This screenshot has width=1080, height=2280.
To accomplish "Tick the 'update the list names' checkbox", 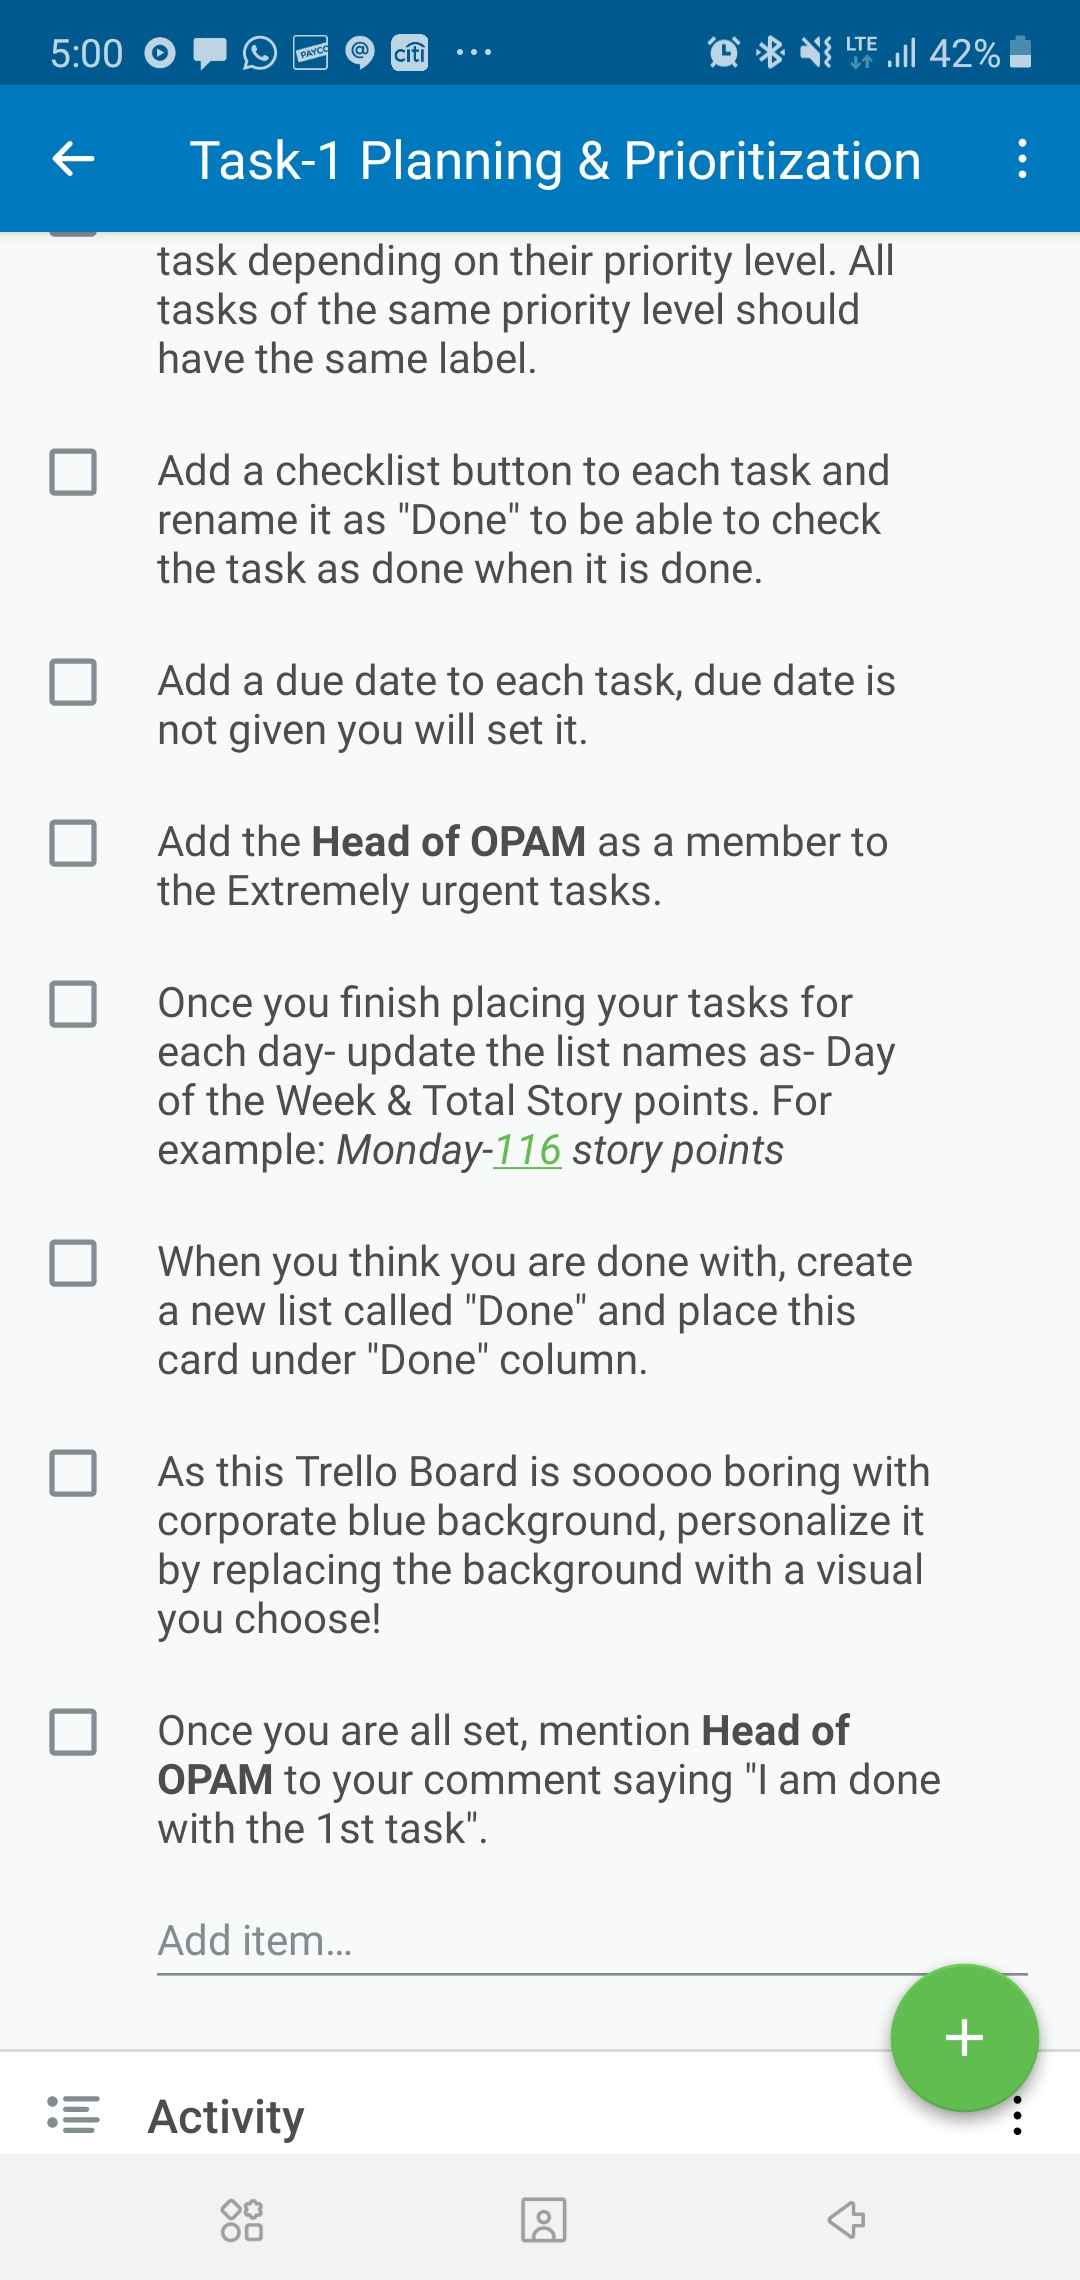I will click(x=73, y=1004).
